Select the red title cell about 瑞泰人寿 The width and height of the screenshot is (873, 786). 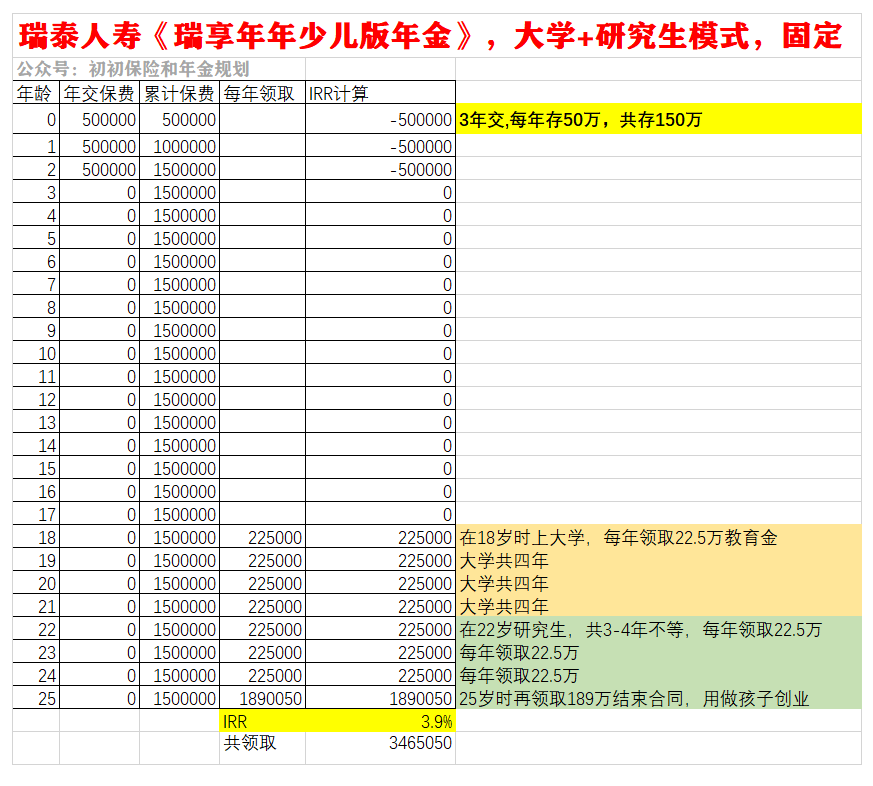pyautogui.click(x=437, y=36)
